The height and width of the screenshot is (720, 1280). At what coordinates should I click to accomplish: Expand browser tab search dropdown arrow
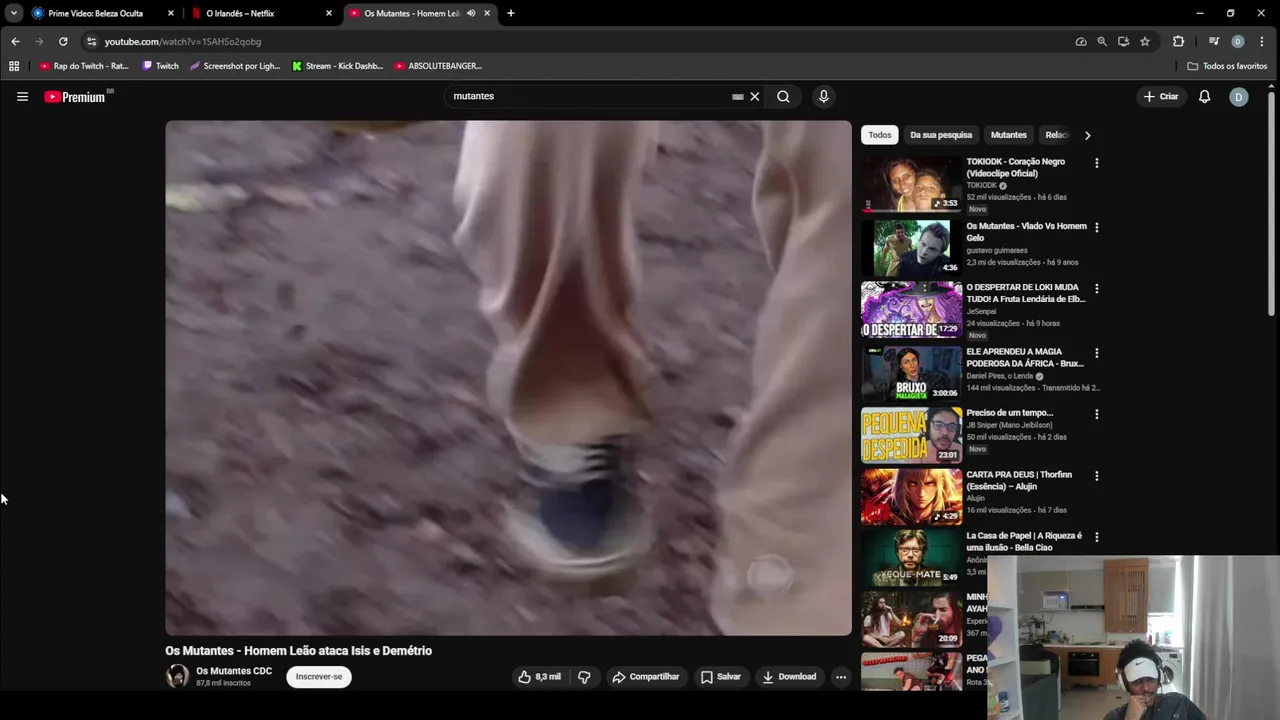coord(14,13)
